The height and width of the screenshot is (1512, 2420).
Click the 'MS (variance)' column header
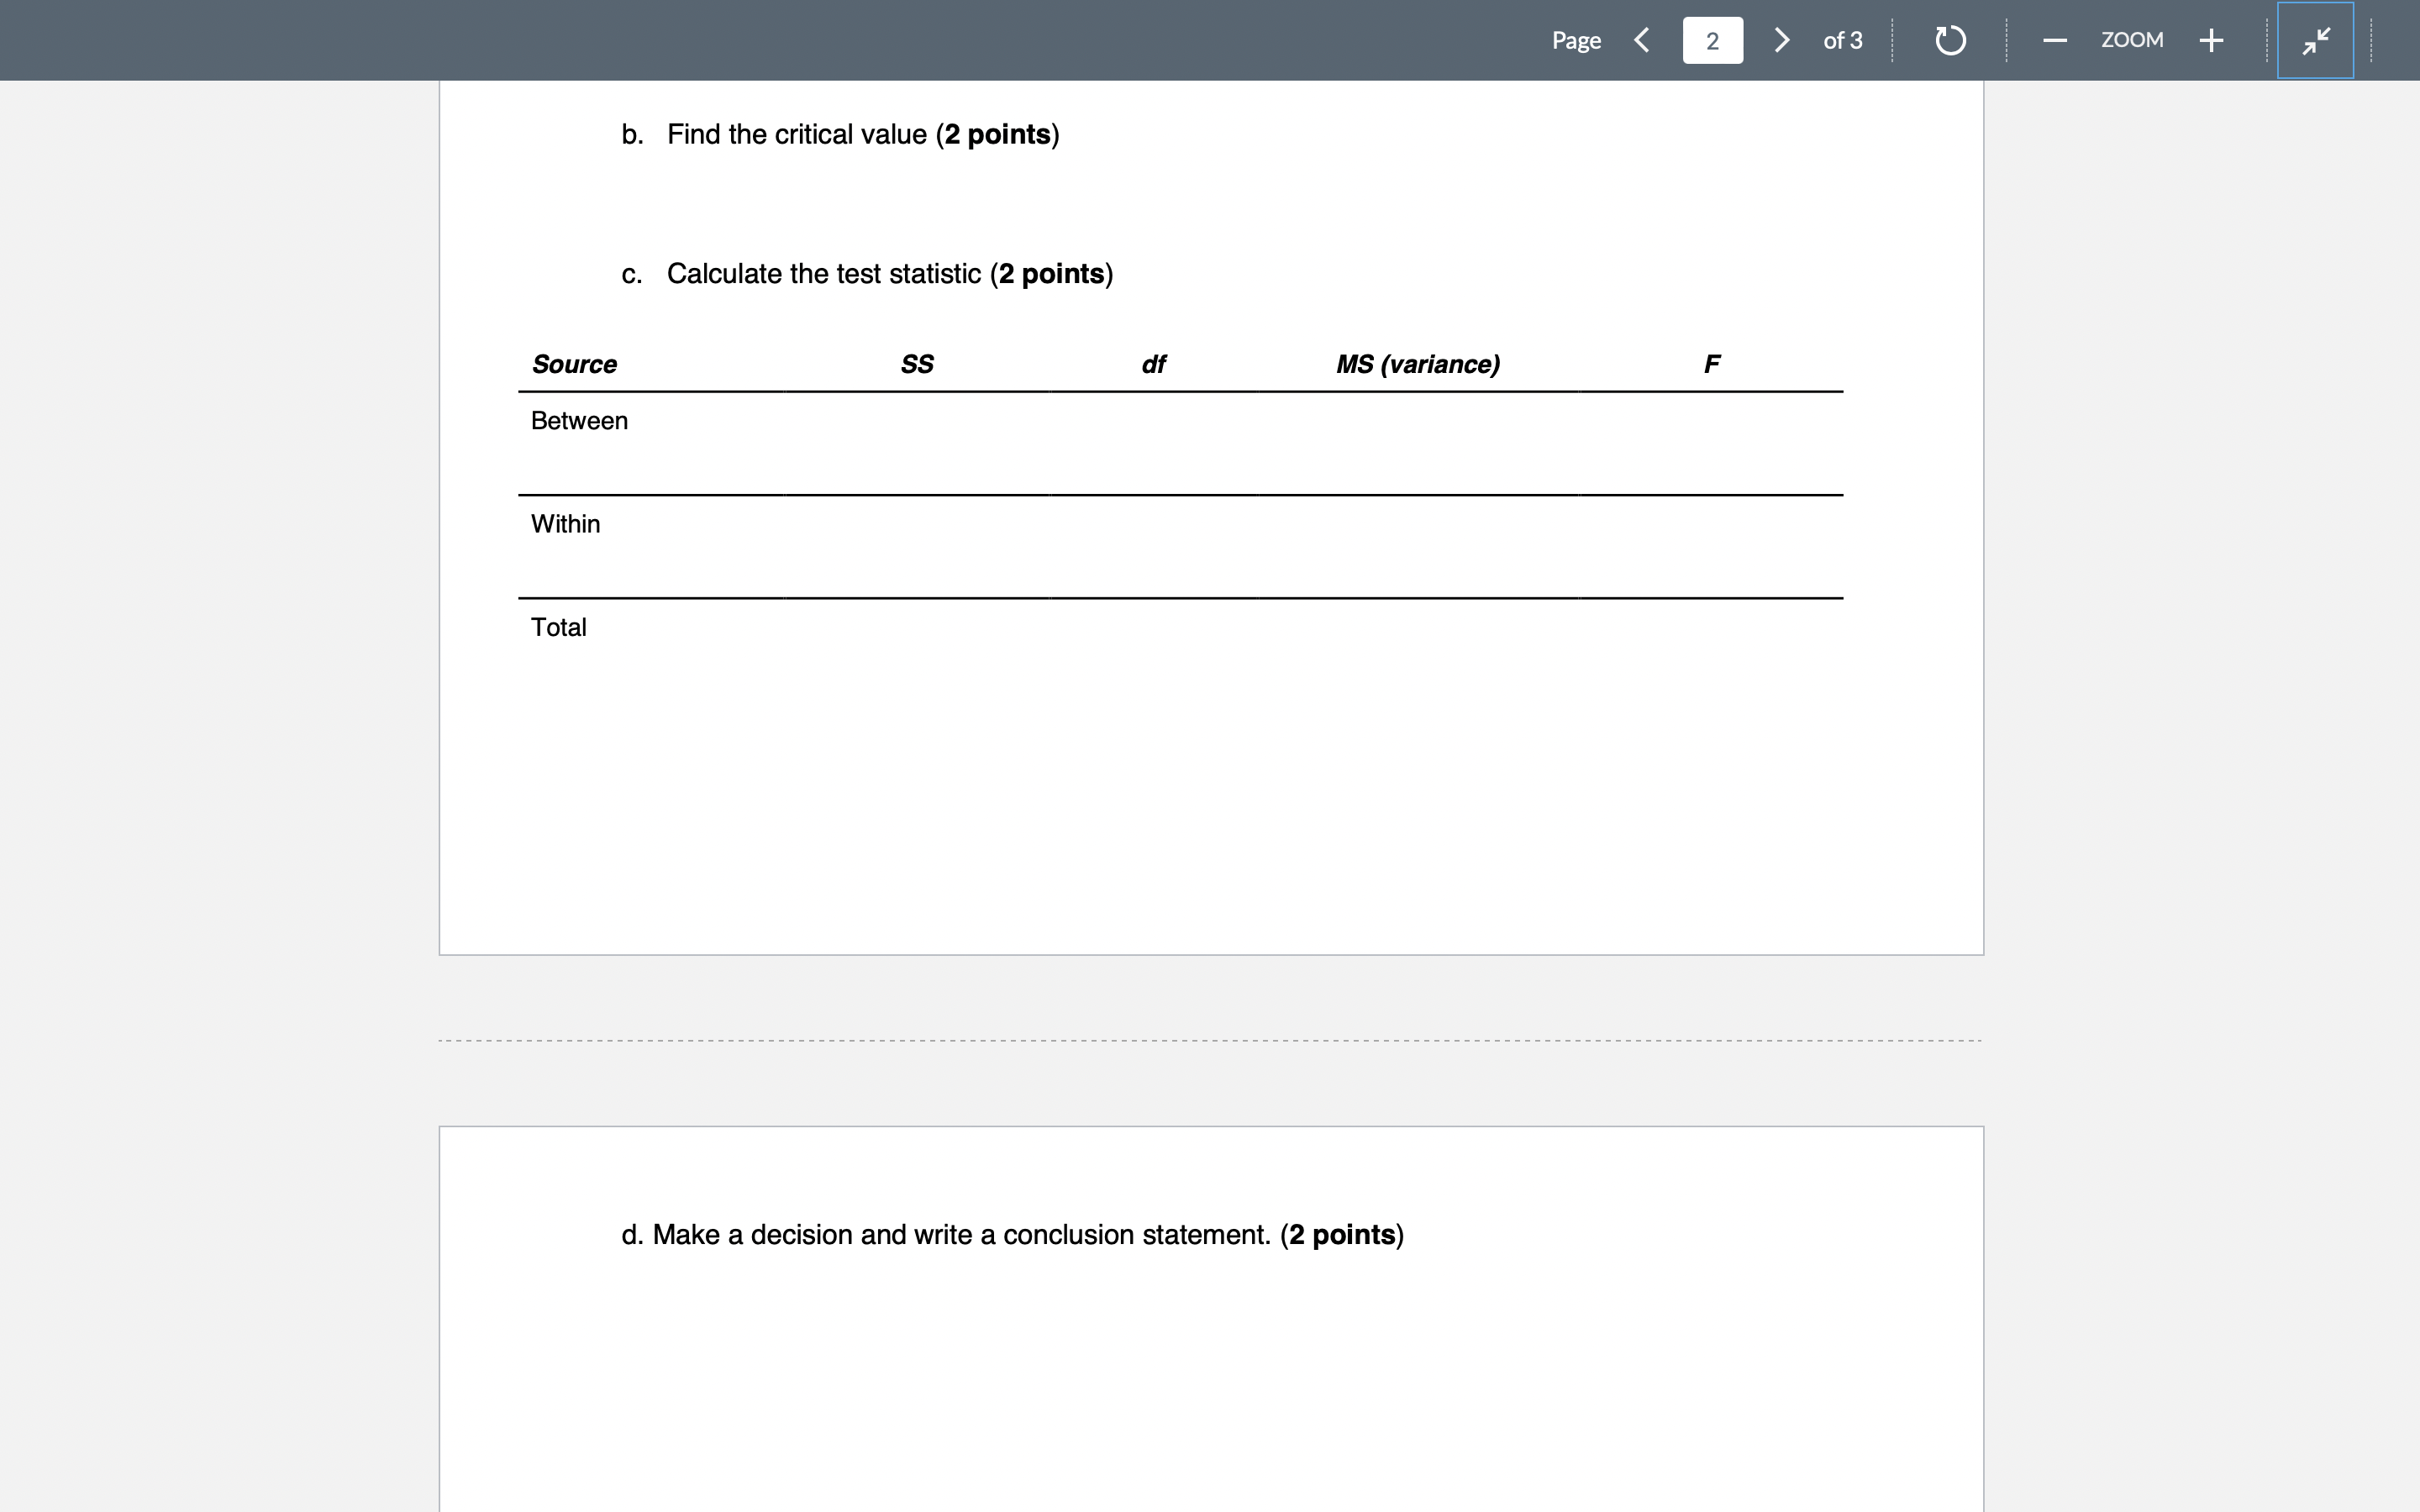coord(1418,364)
